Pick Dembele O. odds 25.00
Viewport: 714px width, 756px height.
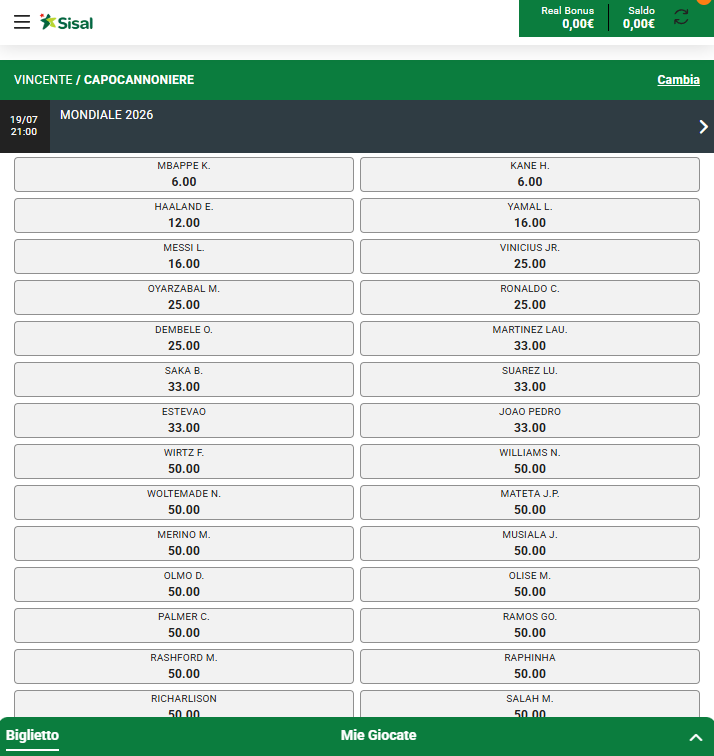(184, 338)
